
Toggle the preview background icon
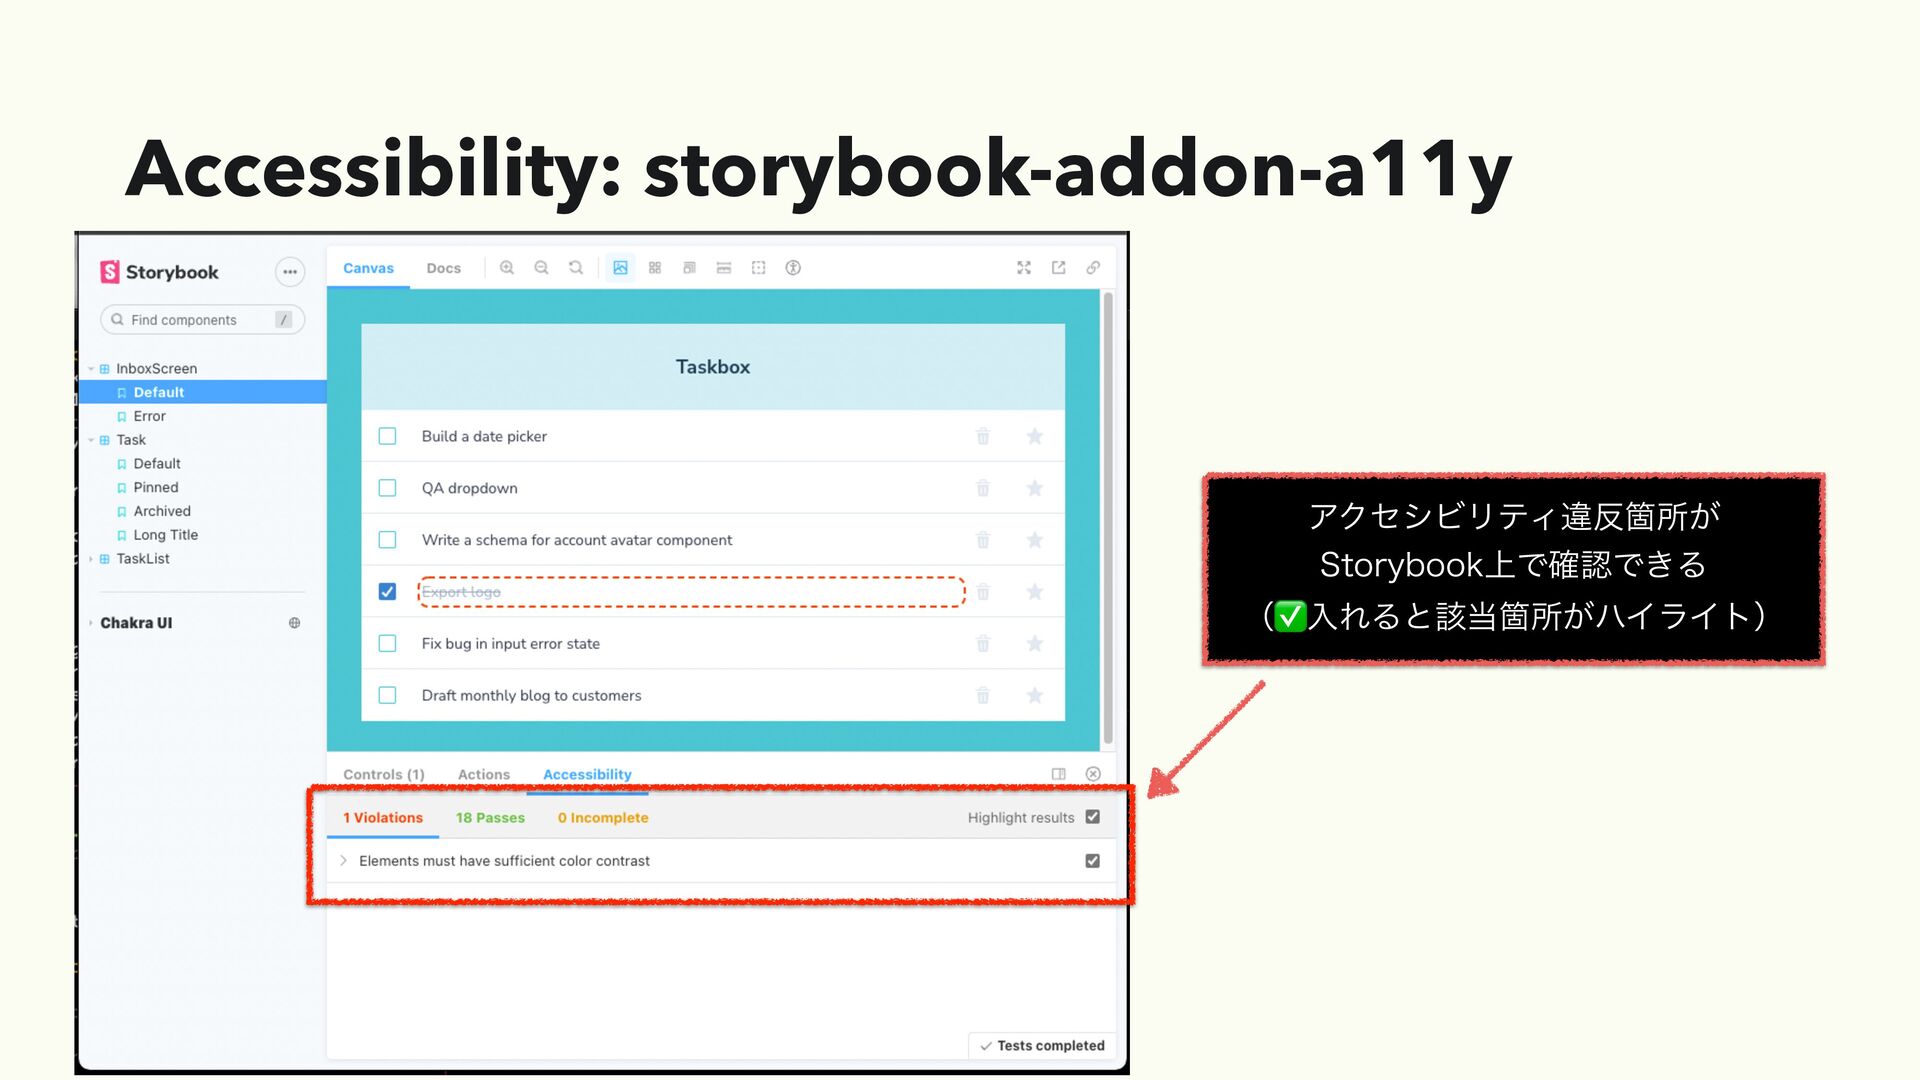click(x=620, y=268)
